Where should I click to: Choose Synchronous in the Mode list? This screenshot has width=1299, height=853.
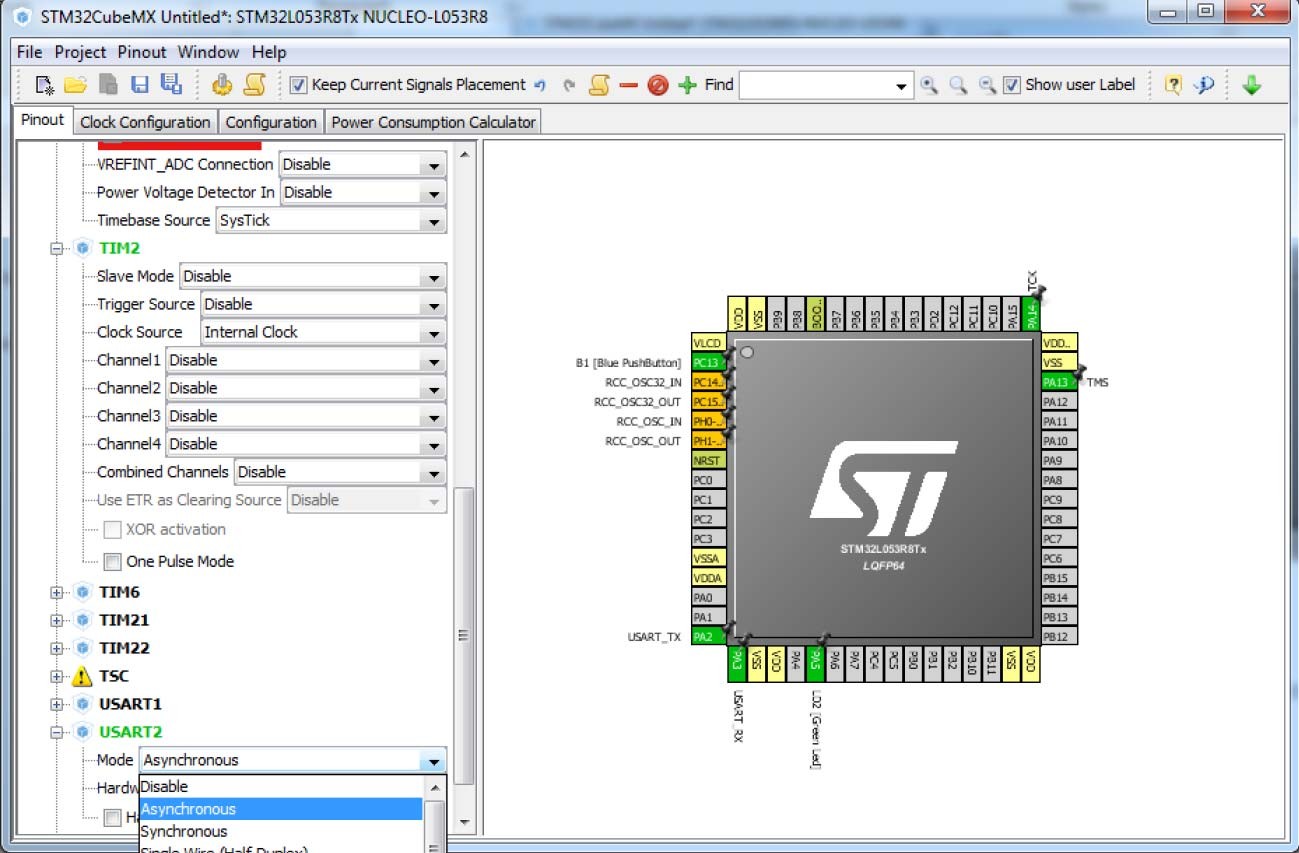[281, 831]
